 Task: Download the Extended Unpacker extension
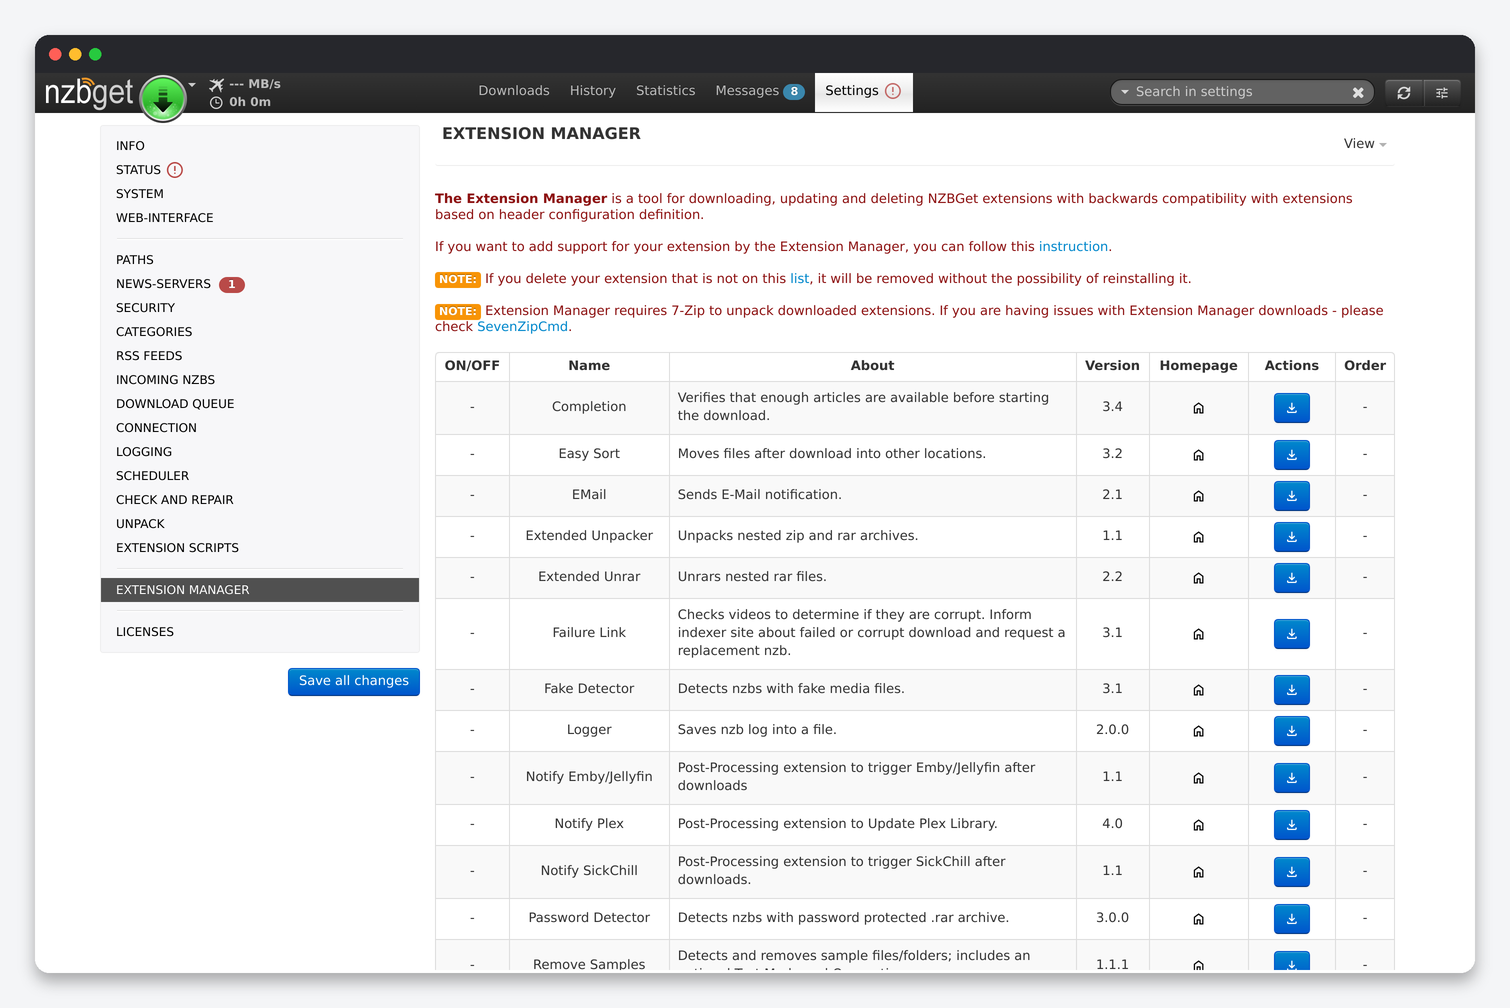(1292, 537)
